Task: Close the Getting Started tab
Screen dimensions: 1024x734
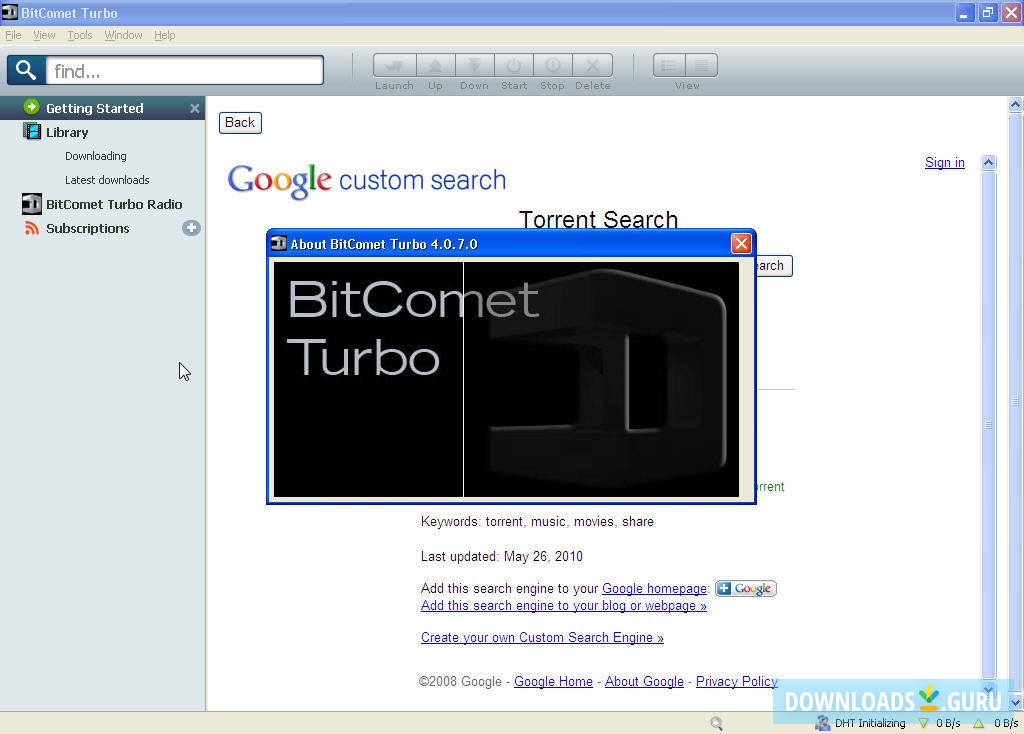Action: click(195, 108)
